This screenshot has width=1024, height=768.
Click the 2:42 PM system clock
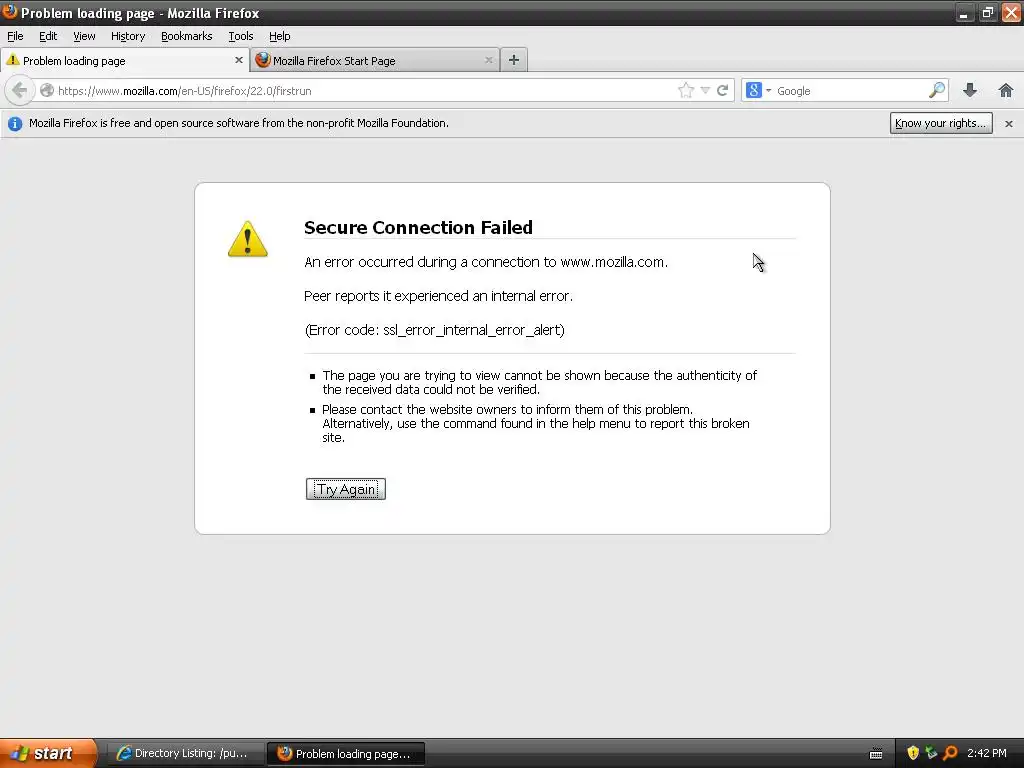987,753
